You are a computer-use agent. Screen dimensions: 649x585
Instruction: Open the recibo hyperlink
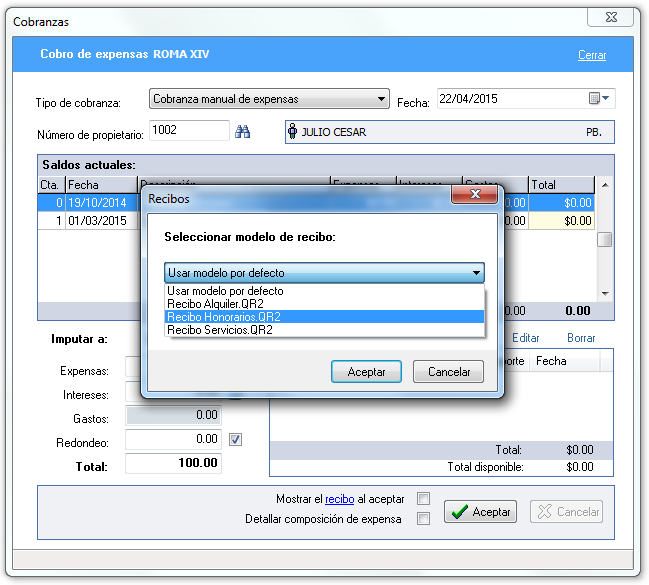[x=339, y=498]
